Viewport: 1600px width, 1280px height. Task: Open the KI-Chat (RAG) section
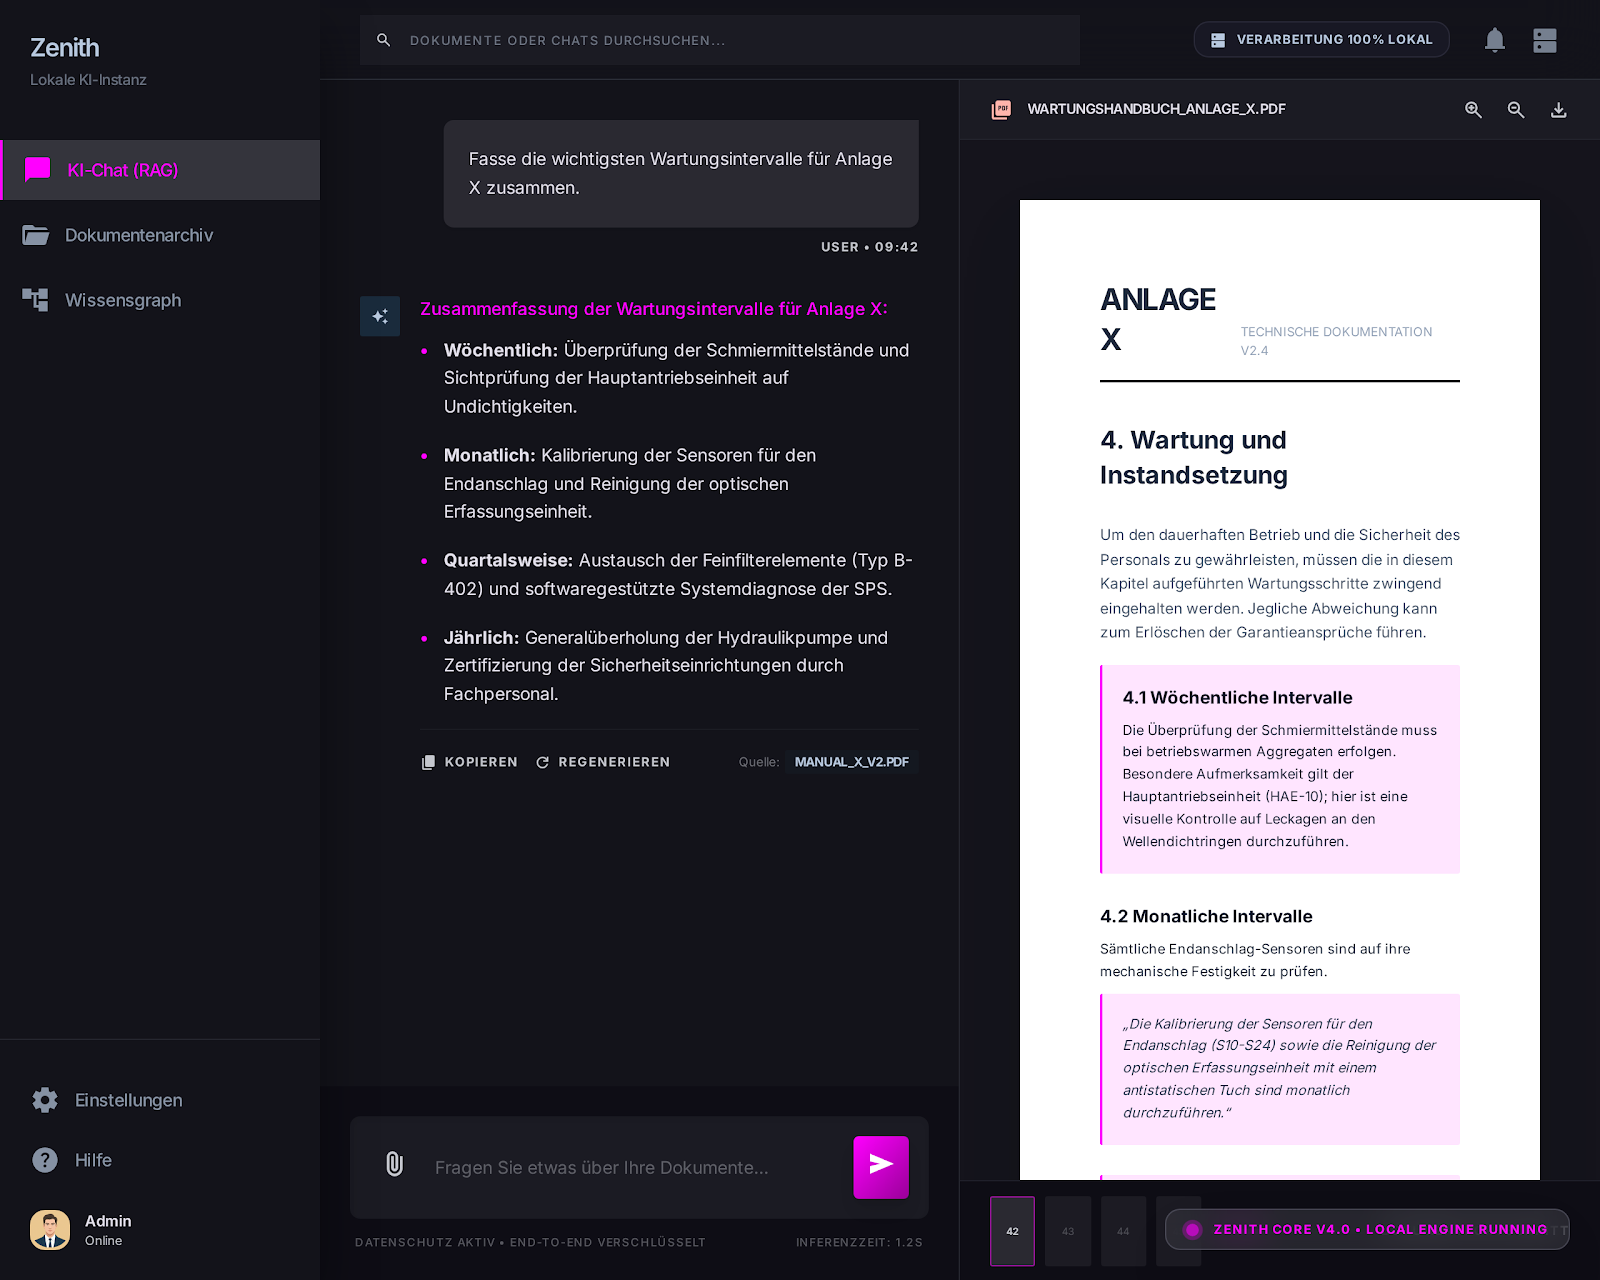[x=121, y=170]
